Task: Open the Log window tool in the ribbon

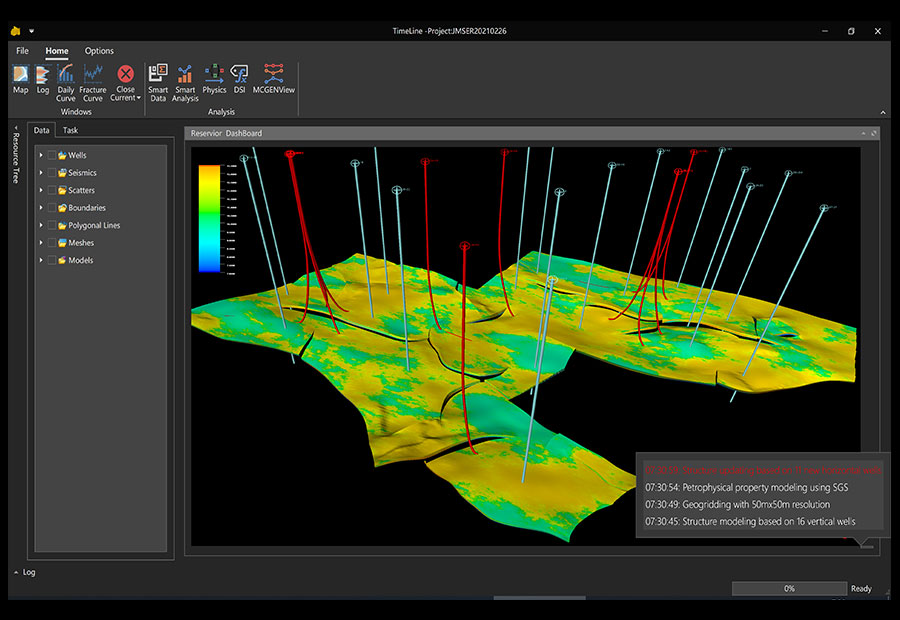Action: [42, 79]
